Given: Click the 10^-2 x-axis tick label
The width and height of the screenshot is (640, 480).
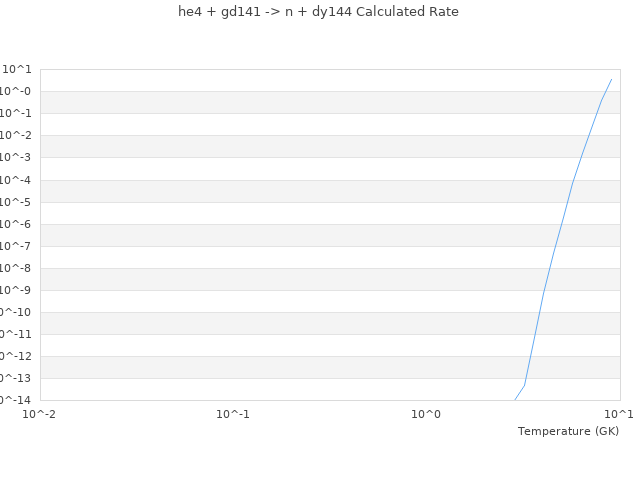Looking at the screenshot, I should pyautogui.click(x=40, y=414).
